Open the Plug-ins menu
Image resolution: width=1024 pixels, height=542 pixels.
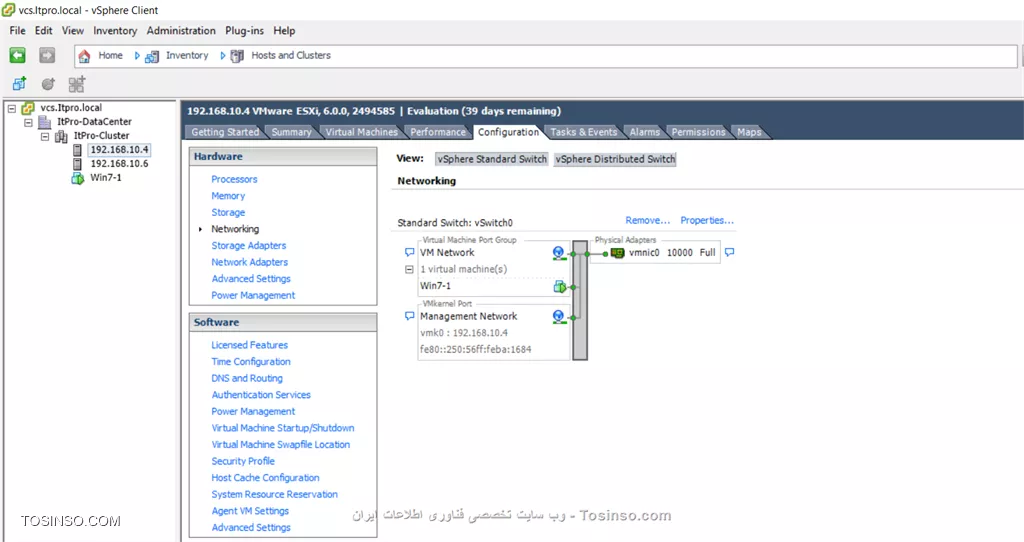244,31
